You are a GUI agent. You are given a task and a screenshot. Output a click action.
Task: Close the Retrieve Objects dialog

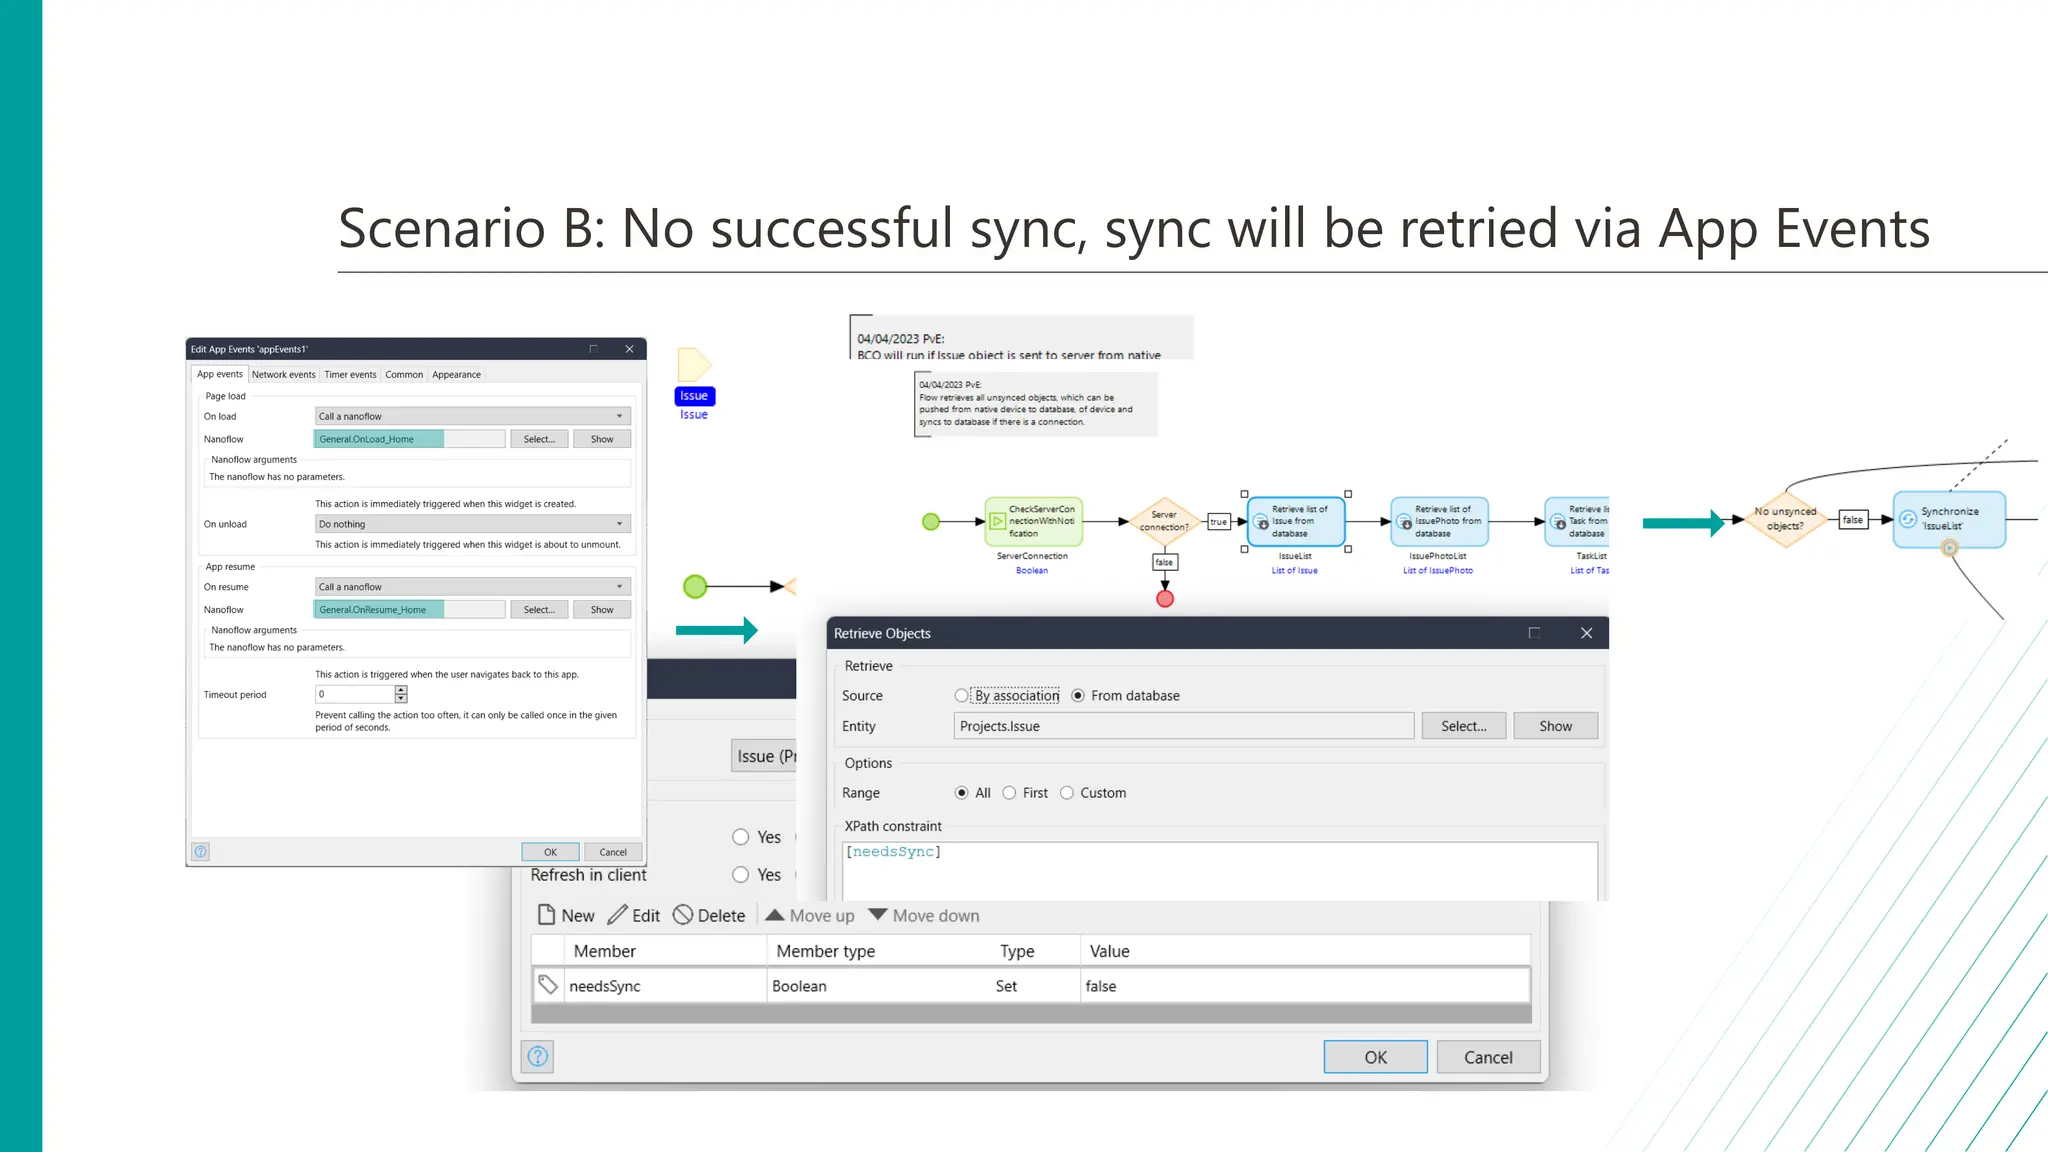pos(1586,633)
